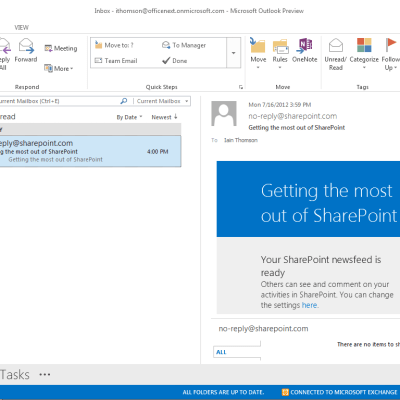The height and width of the screenshot is (400, 400).
Task: Switch to the Unread filter
Action: point(8,117)
